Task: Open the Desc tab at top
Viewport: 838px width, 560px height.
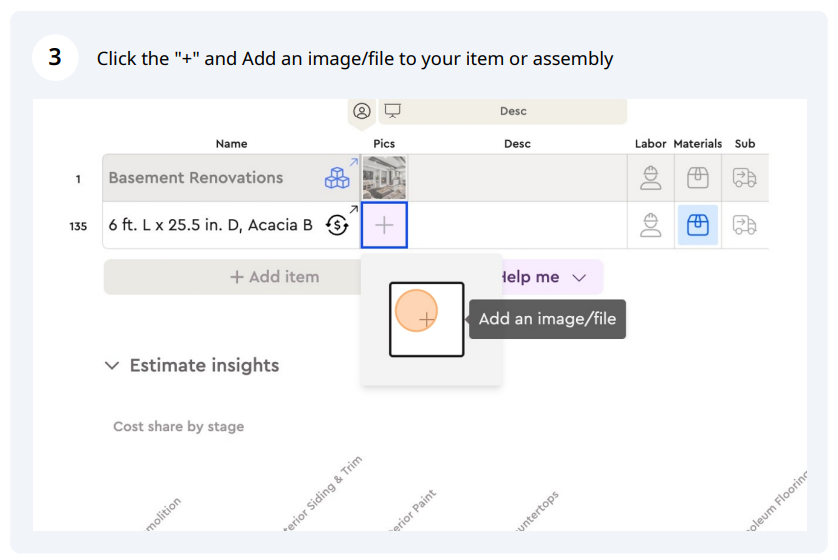Action: (x=503, y=111)
